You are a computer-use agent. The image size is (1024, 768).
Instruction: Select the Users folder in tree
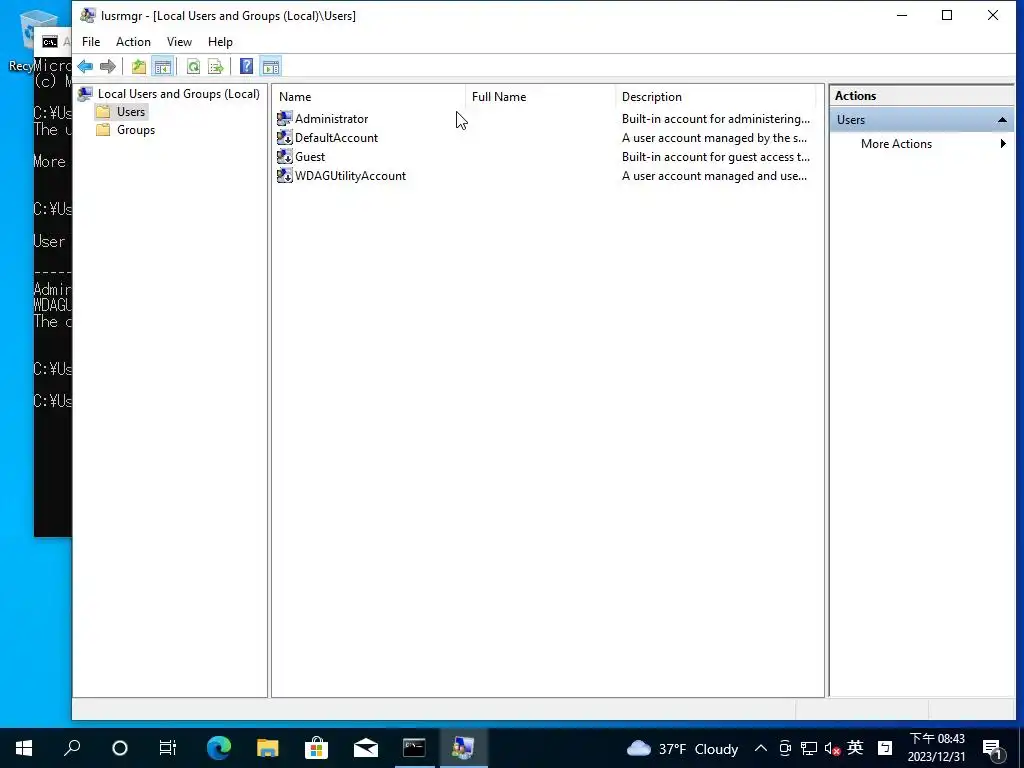131,112
